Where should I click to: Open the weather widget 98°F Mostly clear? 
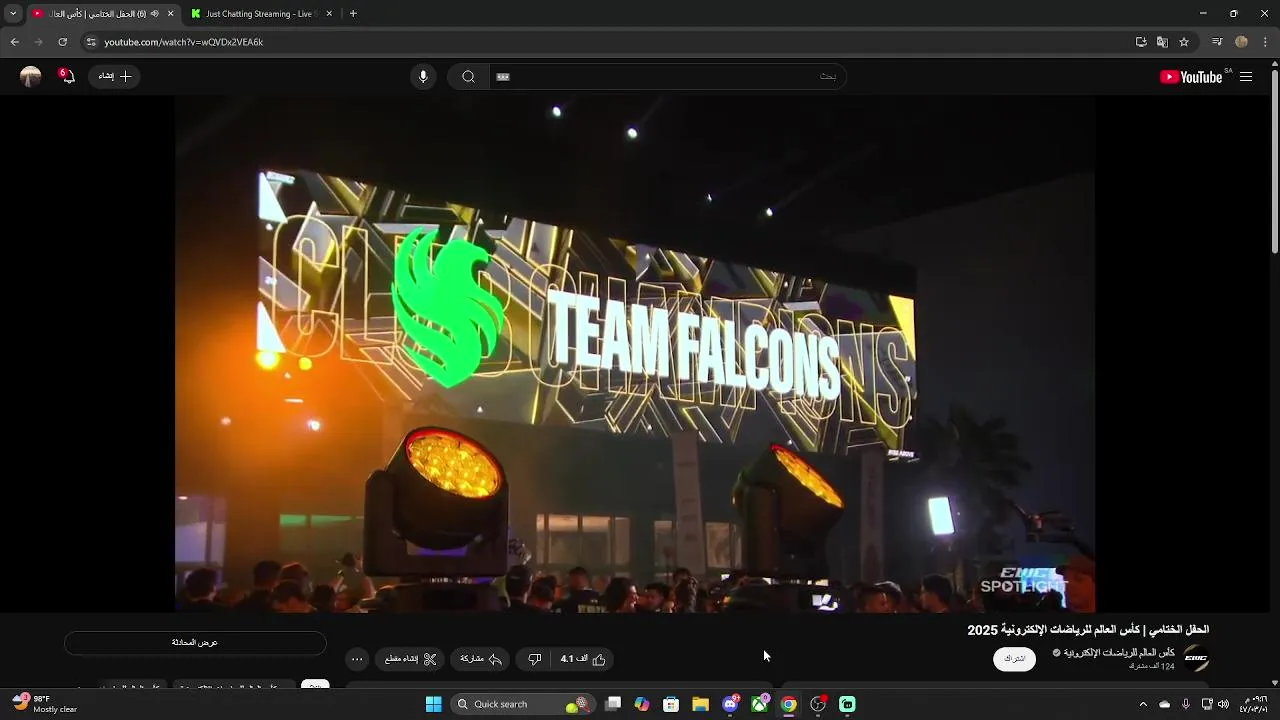[x=45, y=704]
